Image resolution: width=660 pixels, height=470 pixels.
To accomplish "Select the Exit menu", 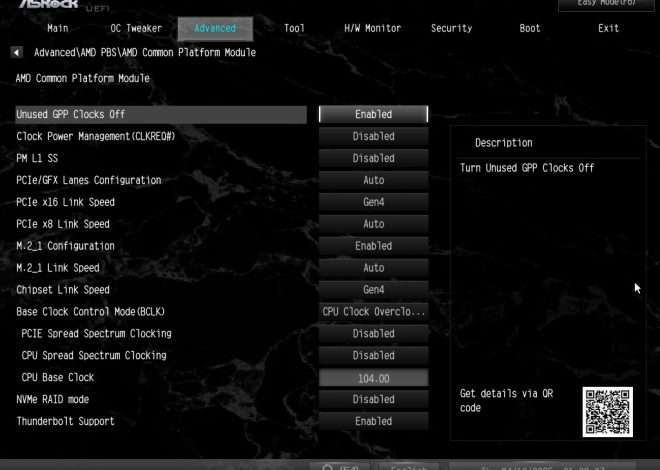I will click(608, 29).
